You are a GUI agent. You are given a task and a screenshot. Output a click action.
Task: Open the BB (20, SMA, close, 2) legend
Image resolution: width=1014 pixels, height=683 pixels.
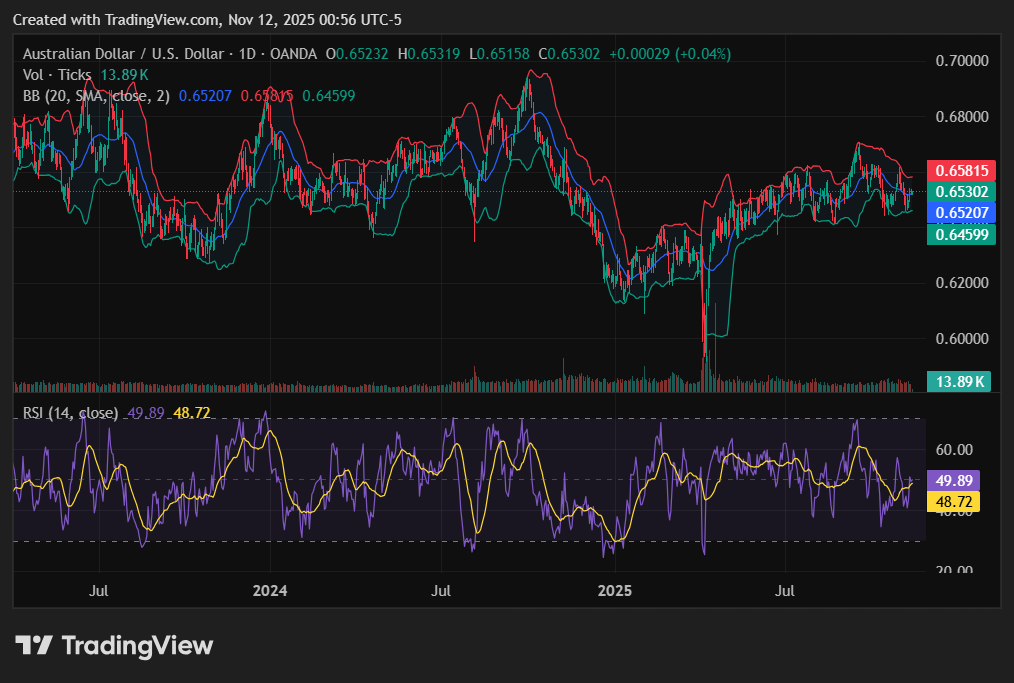[x=96, y=96]
